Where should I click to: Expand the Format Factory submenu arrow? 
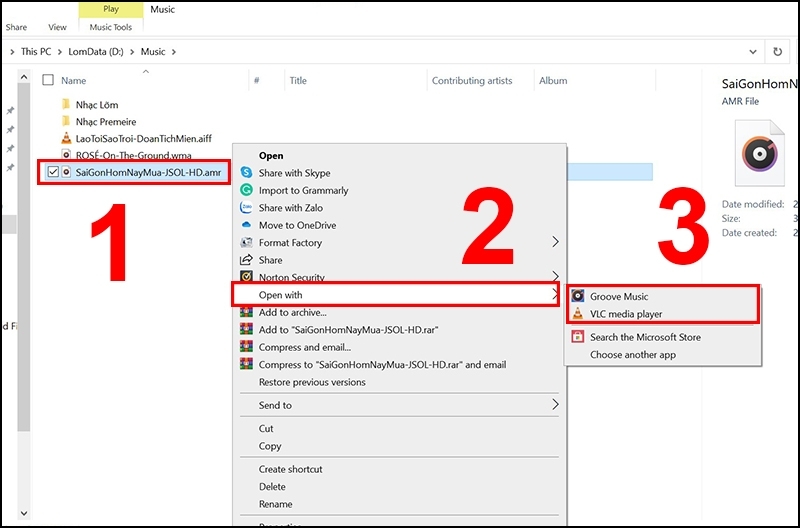click(555, 242)
